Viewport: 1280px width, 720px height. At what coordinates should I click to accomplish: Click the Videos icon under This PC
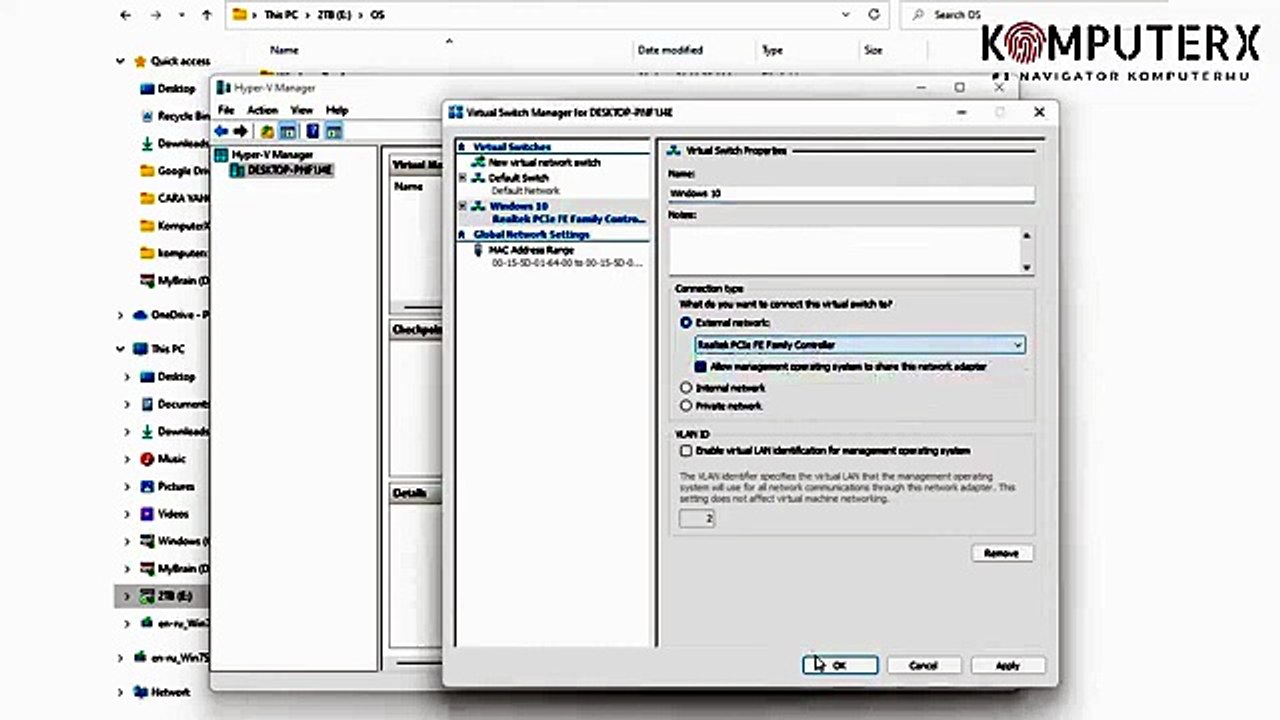coord(147,514)
